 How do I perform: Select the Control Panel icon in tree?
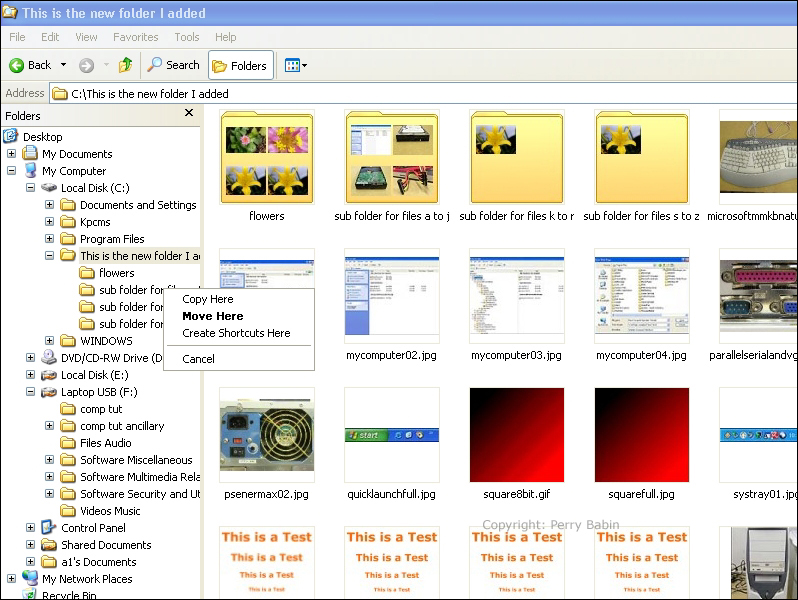[48, 527]
